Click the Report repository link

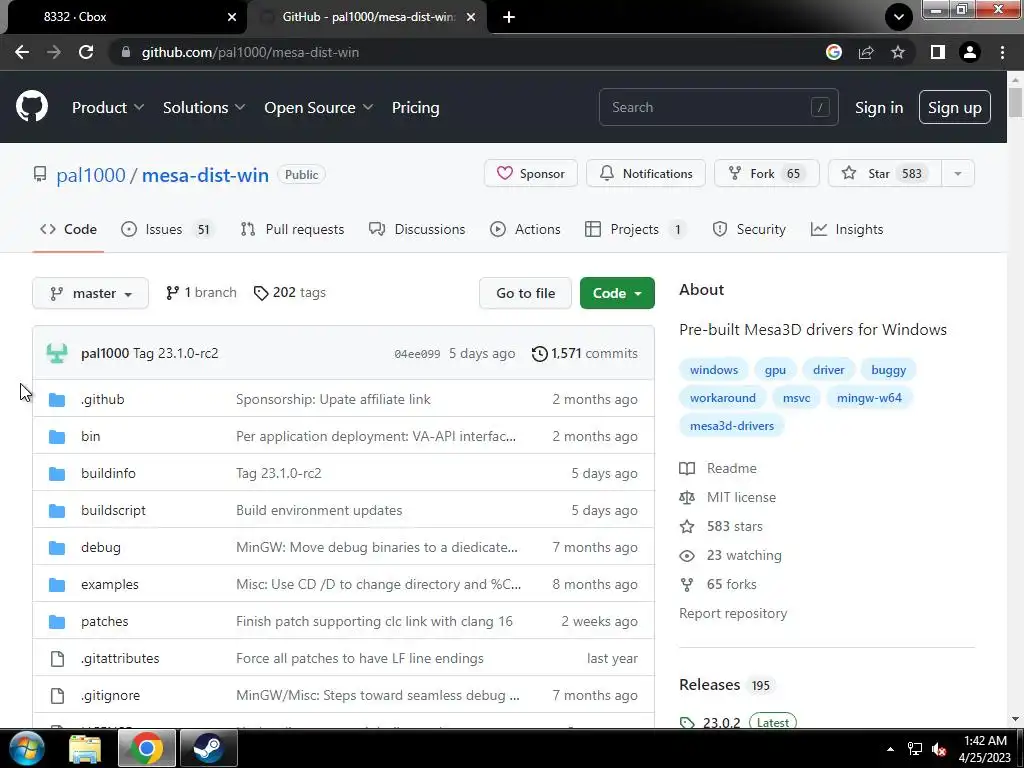tap(733, 613)
